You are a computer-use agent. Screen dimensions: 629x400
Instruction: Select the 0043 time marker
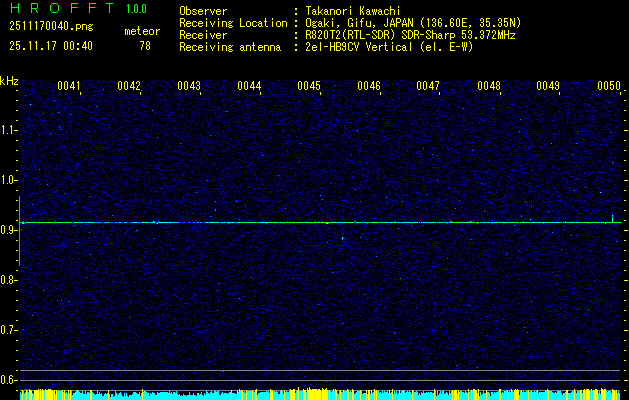tap(189, 87)
